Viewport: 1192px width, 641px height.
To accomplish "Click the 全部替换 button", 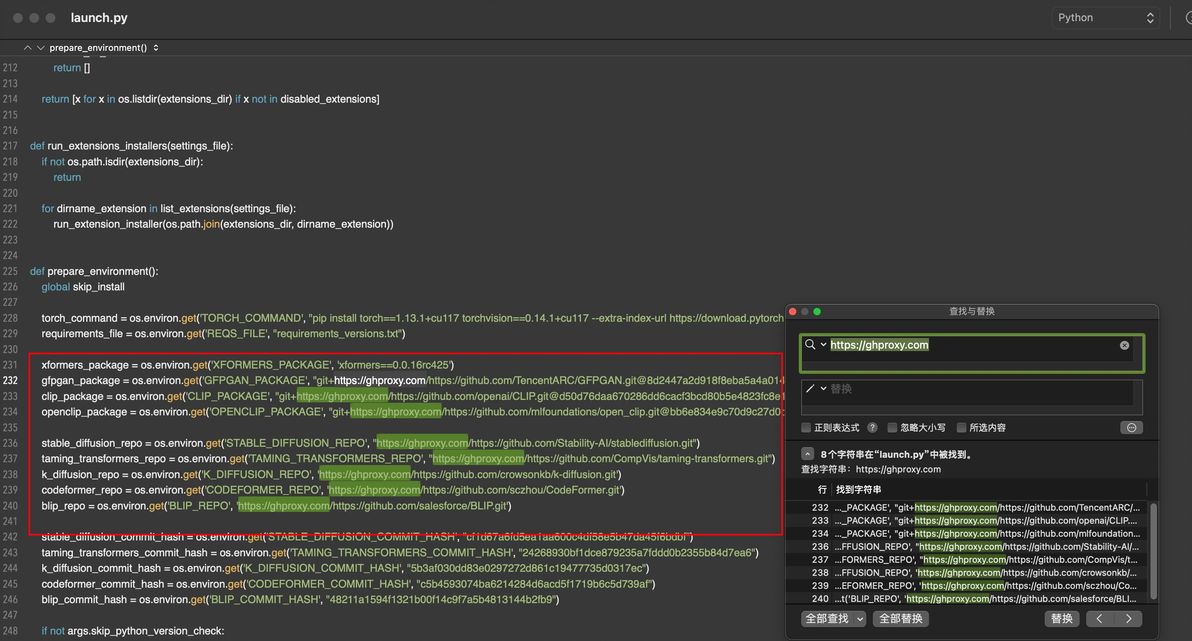I will tap(901, 619).
